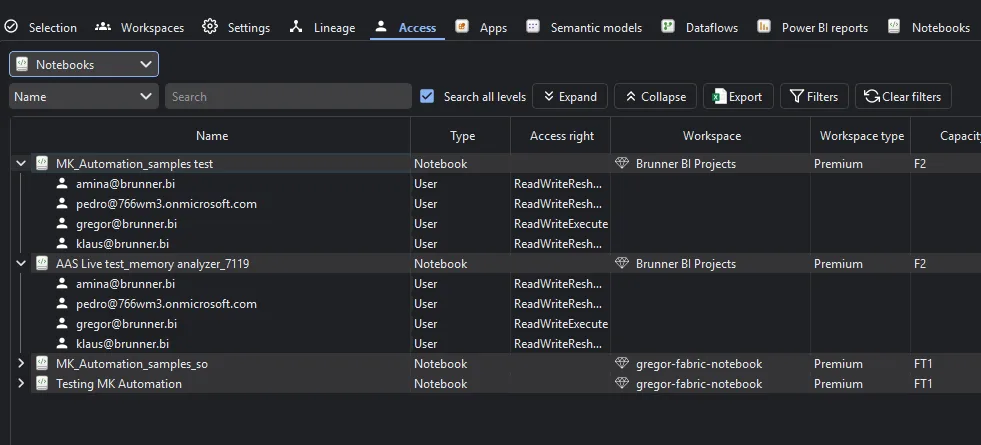
Task: Export the list to Excel
Action: pyautogui.click(x=738, y=96)
